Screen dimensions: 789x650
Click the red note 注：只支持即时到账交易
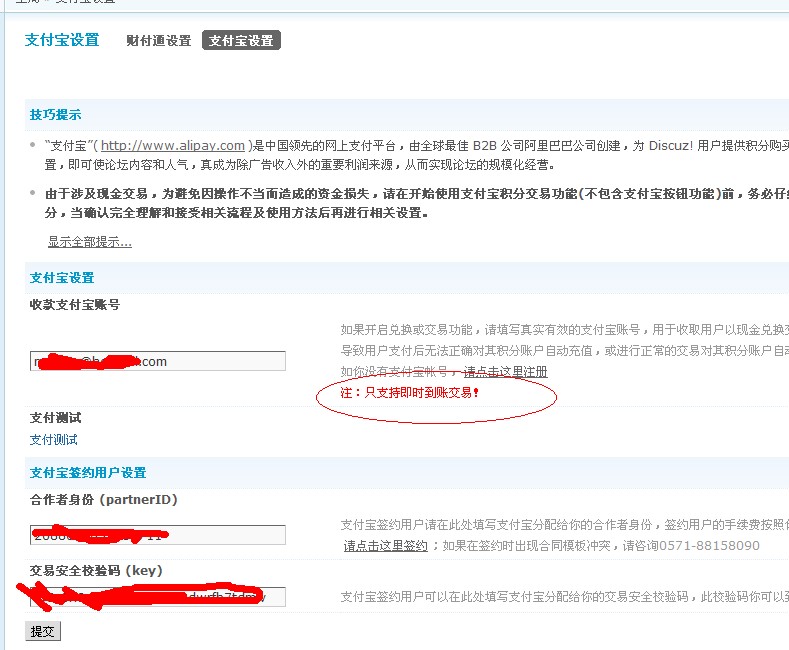410,392
